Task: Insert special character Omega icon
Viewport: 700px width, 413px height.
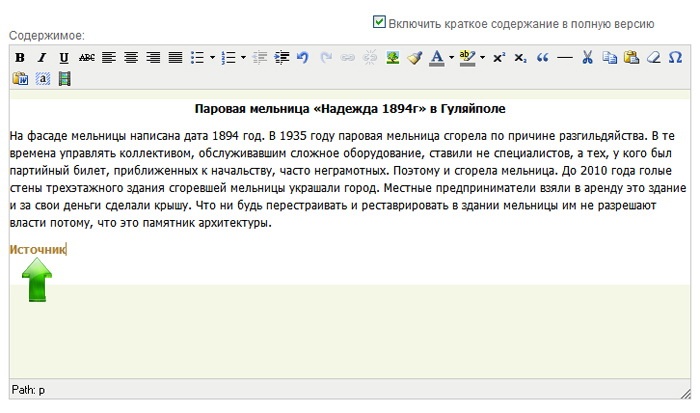Action: [x=675, y=58]
